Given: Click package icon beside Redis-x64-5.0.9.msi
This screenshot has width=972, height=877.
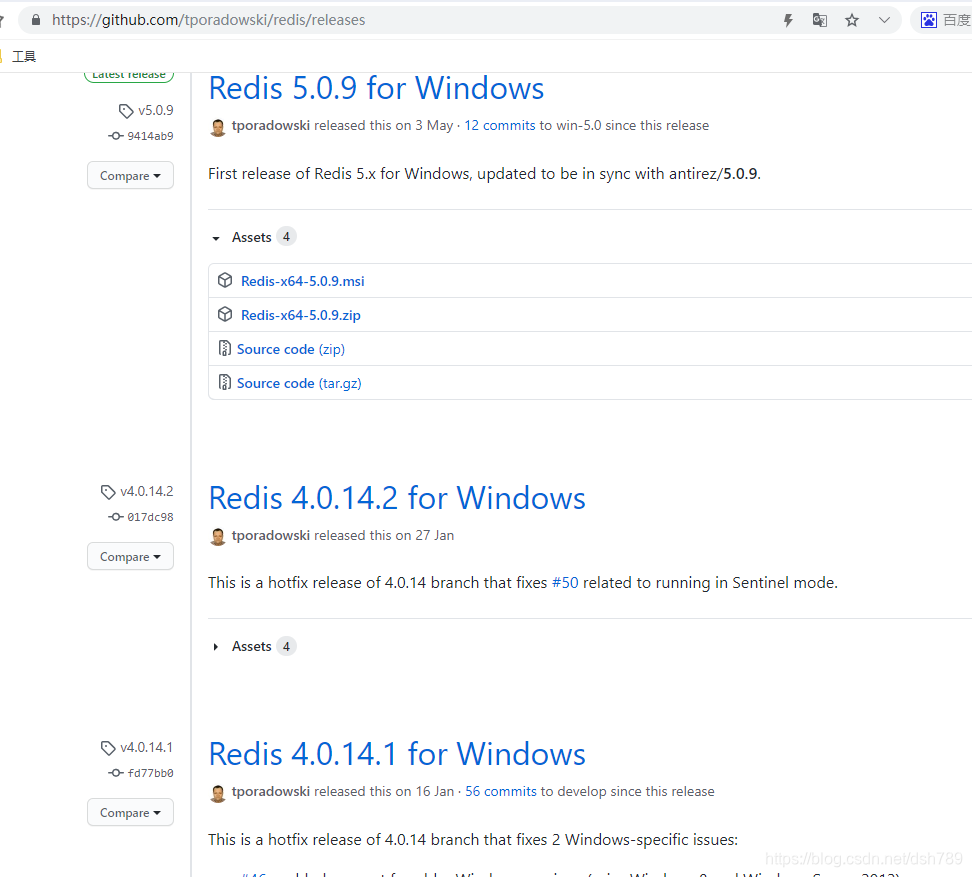Looking at the screenshot, I should coord(224,280).
